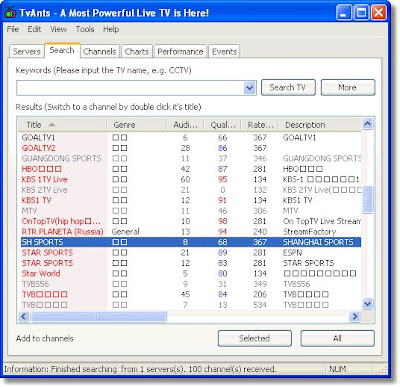Sort by the Qual... column header
Viewport: 400px width, 387px height.
point(223,125)
